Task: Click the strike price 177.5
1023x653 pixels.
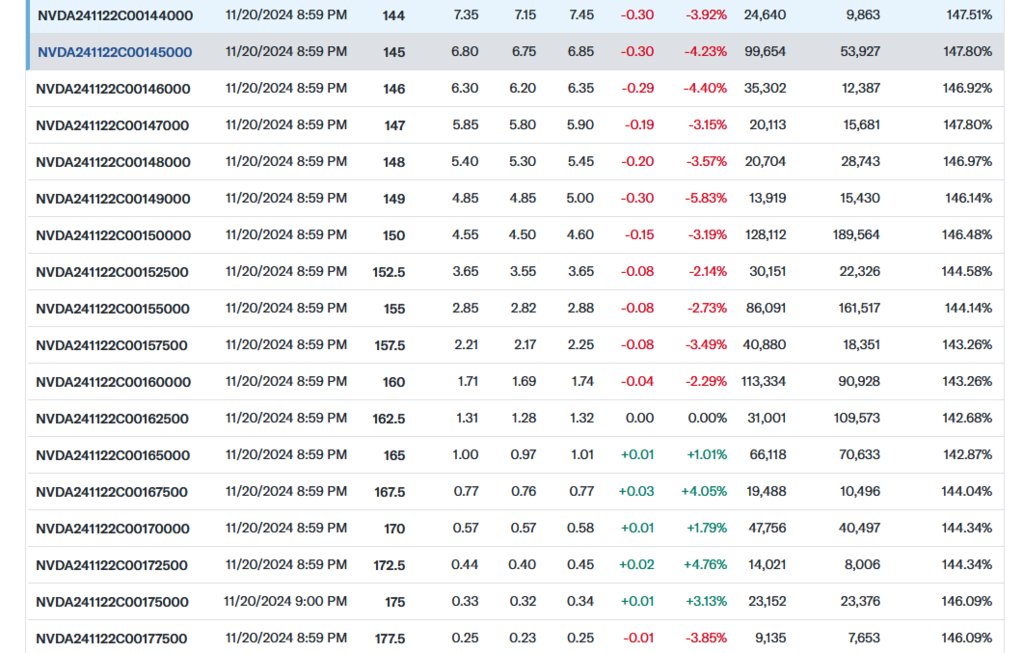Action: pyautogui.click(x=389, y=639)
